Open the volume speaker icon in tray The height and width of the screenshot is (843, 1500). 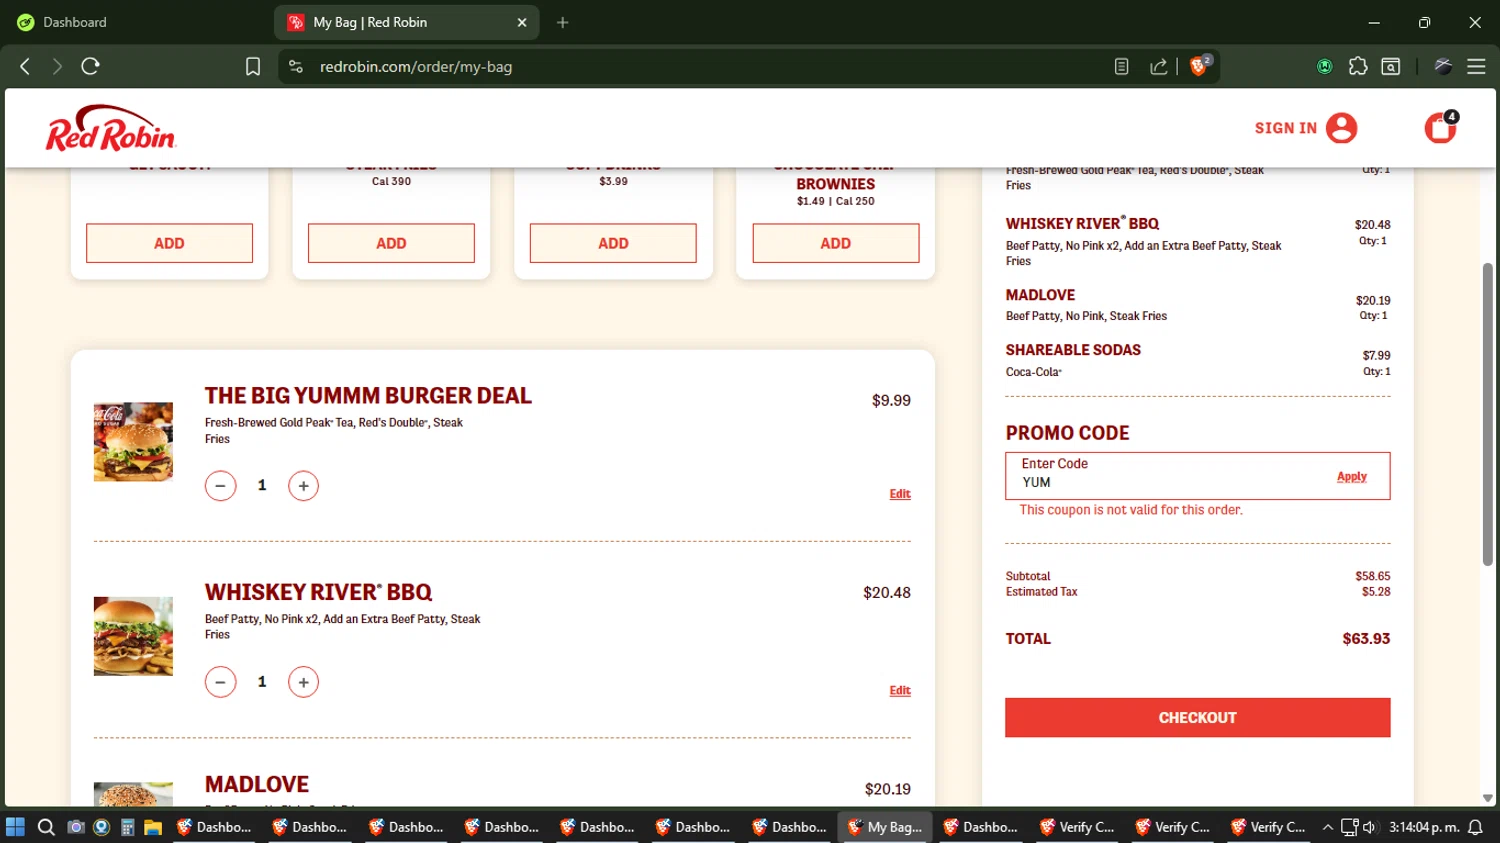1369,827
